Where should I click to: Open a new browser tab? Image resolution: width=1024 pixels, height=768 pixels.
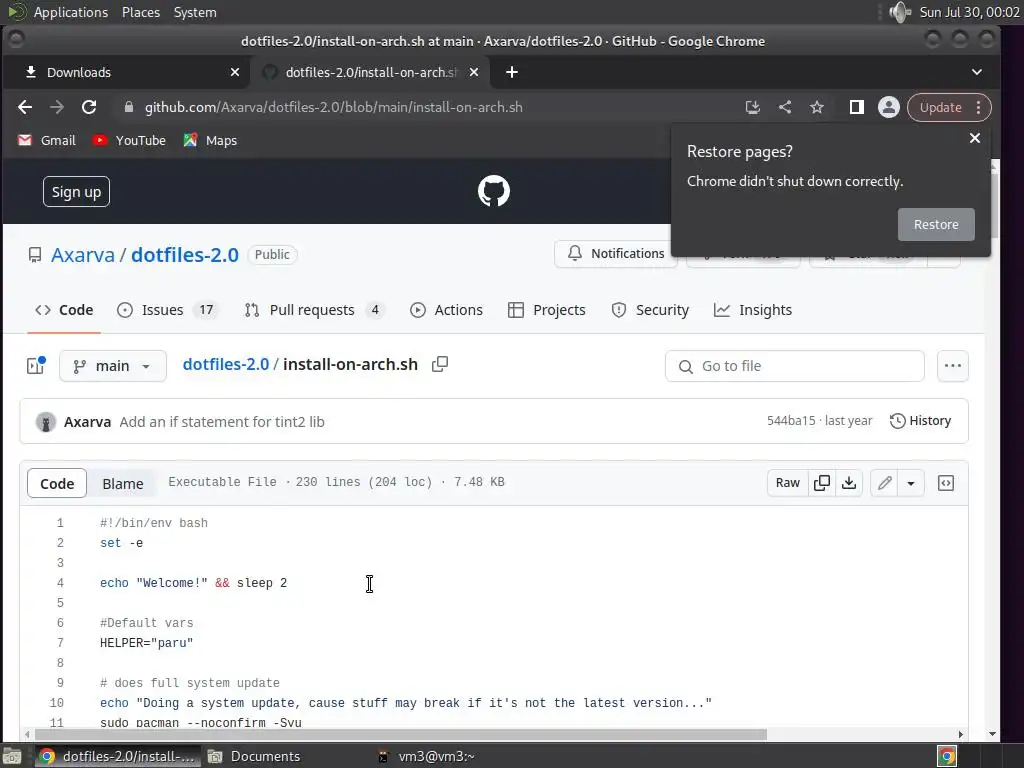click(x=512, y=72)
